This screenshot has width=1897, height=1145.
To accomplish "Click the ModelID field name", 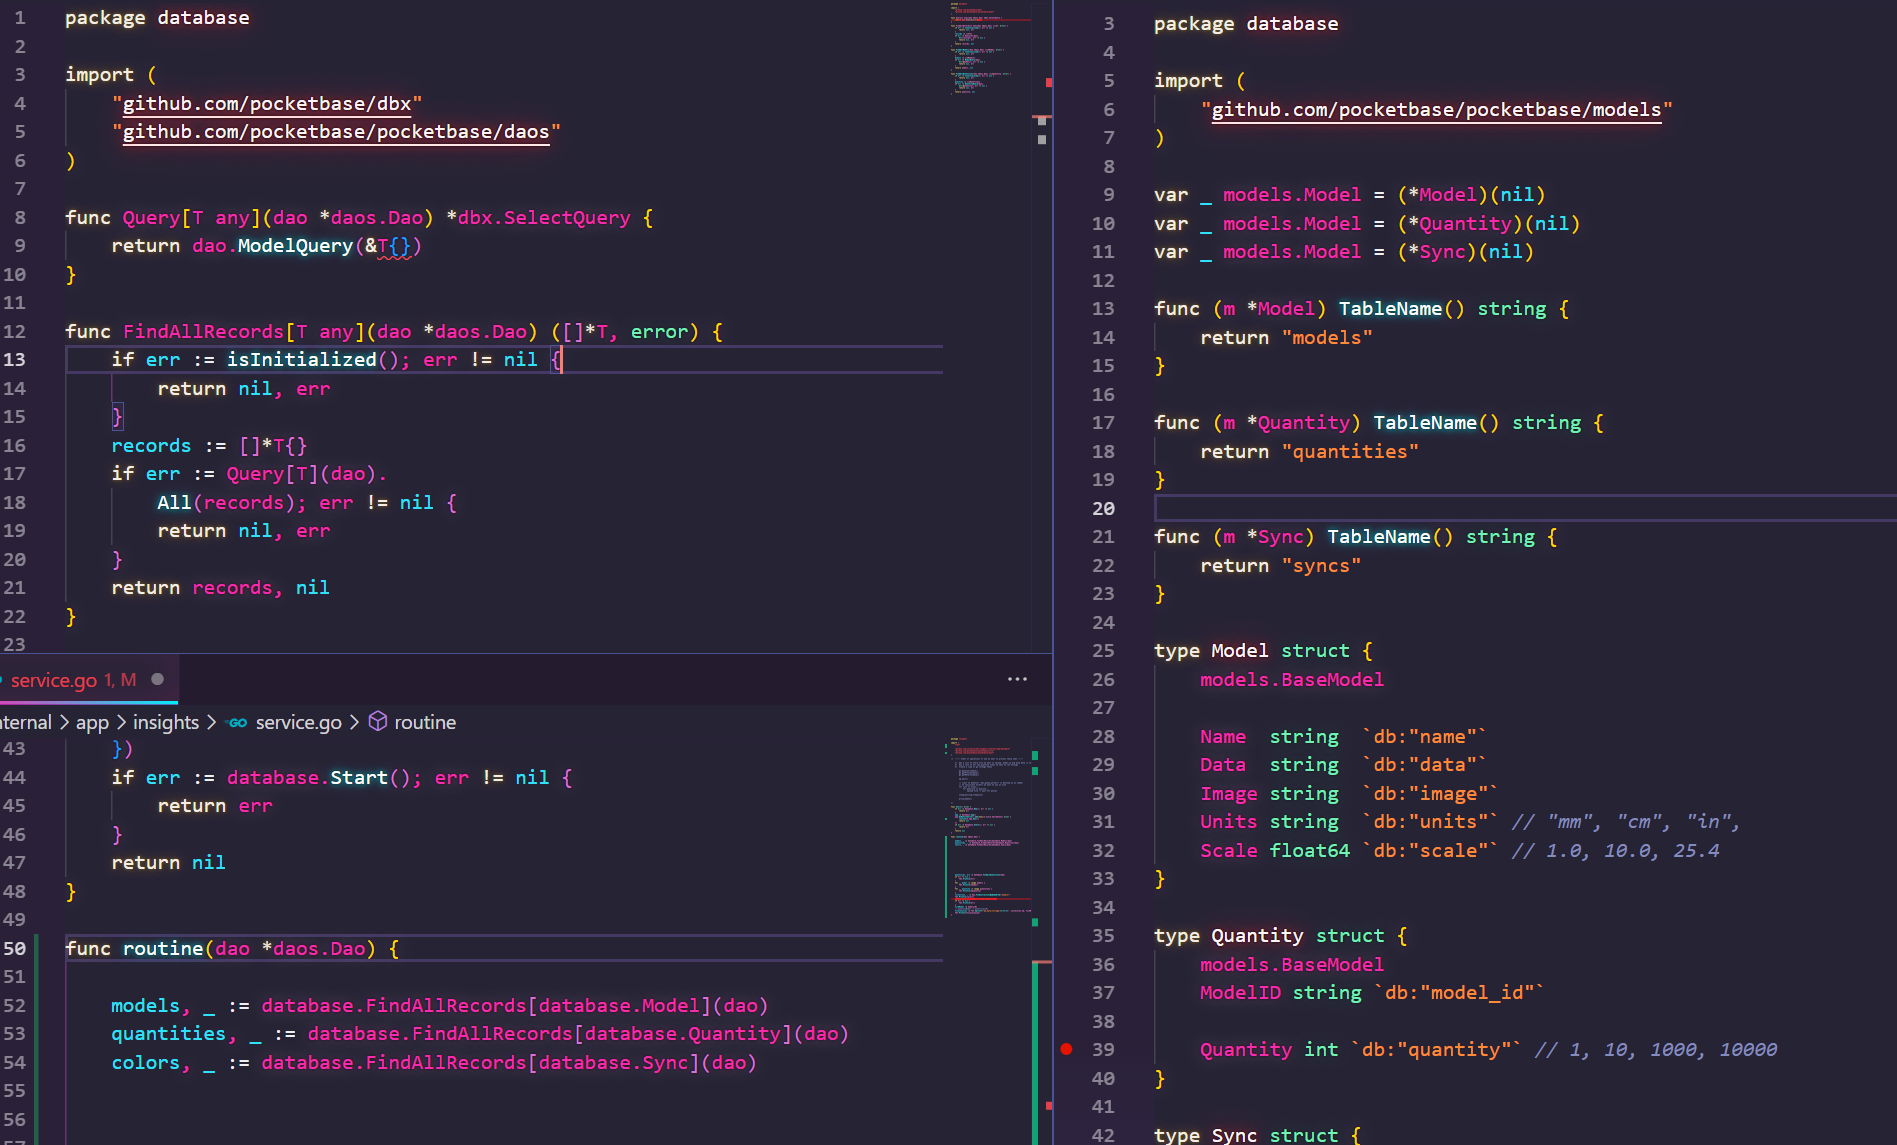I will point(1240,993).
